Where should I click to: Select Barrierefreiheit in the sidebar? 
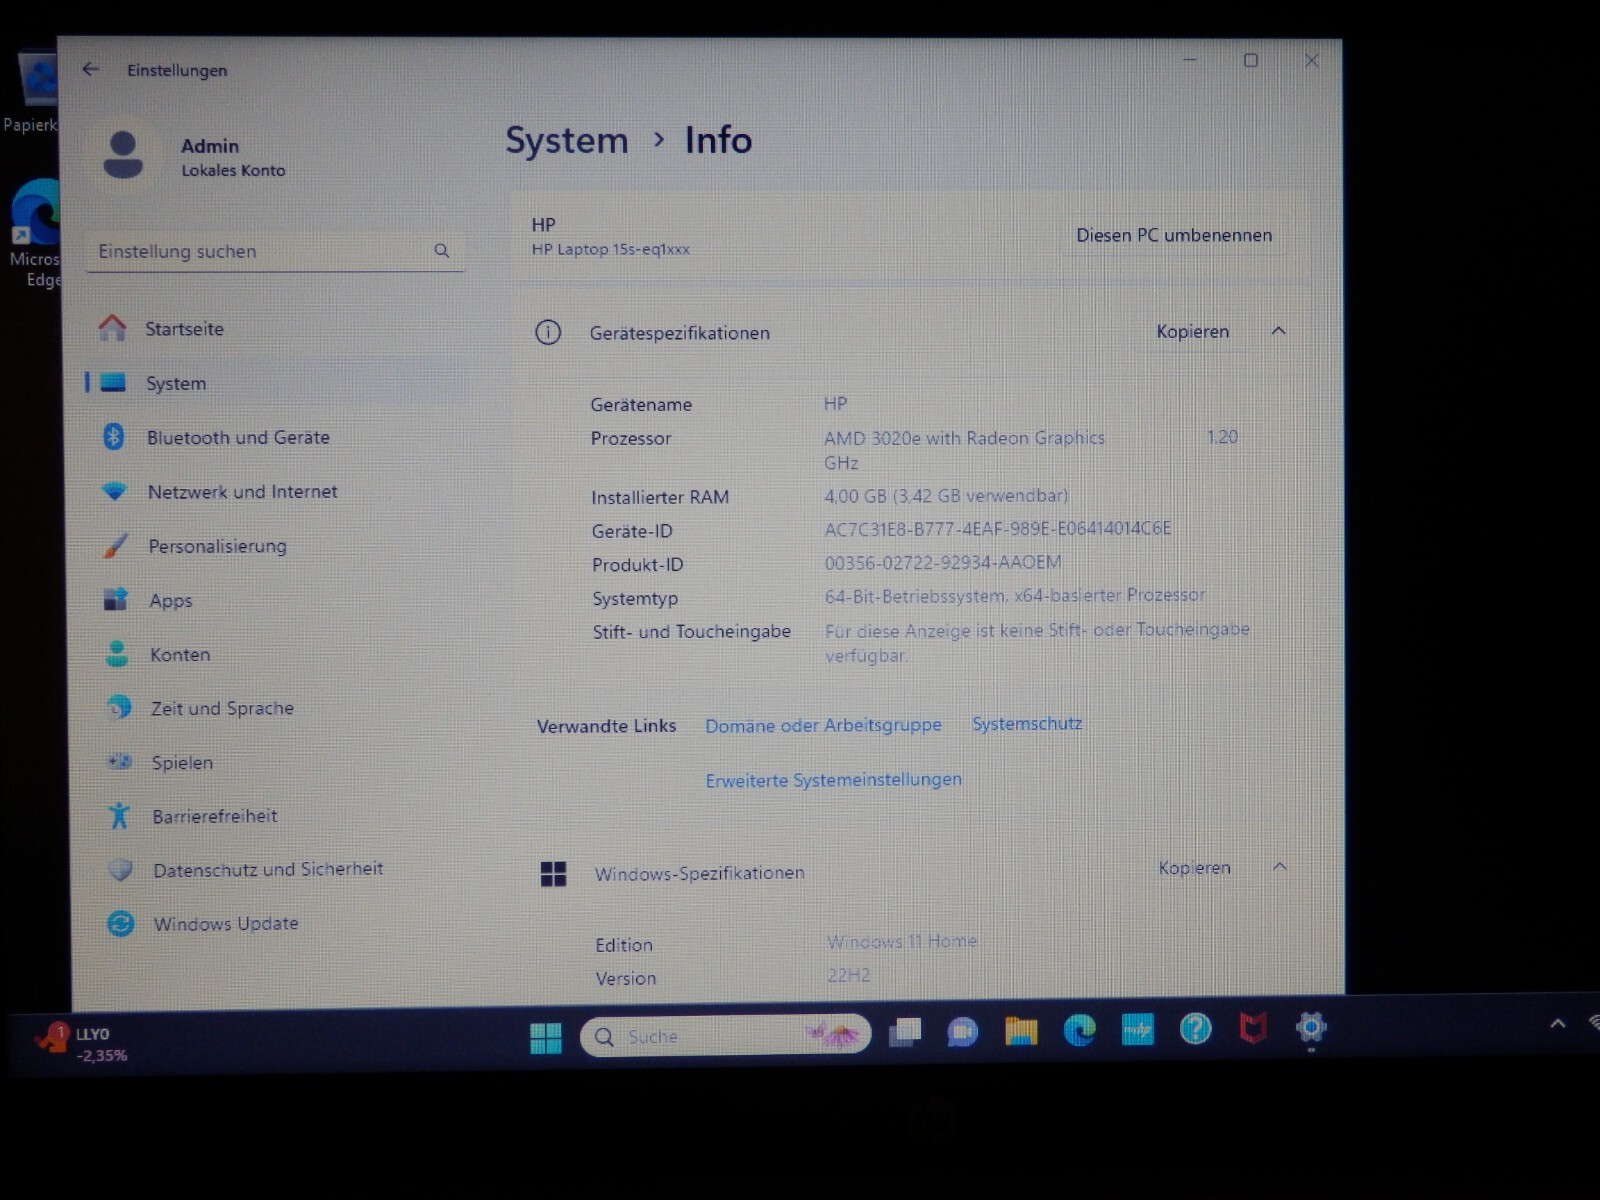coord(215,816)
